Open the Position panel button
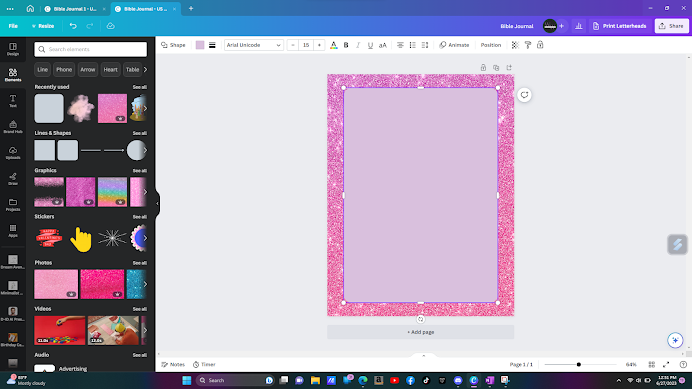 coord(490,45)
